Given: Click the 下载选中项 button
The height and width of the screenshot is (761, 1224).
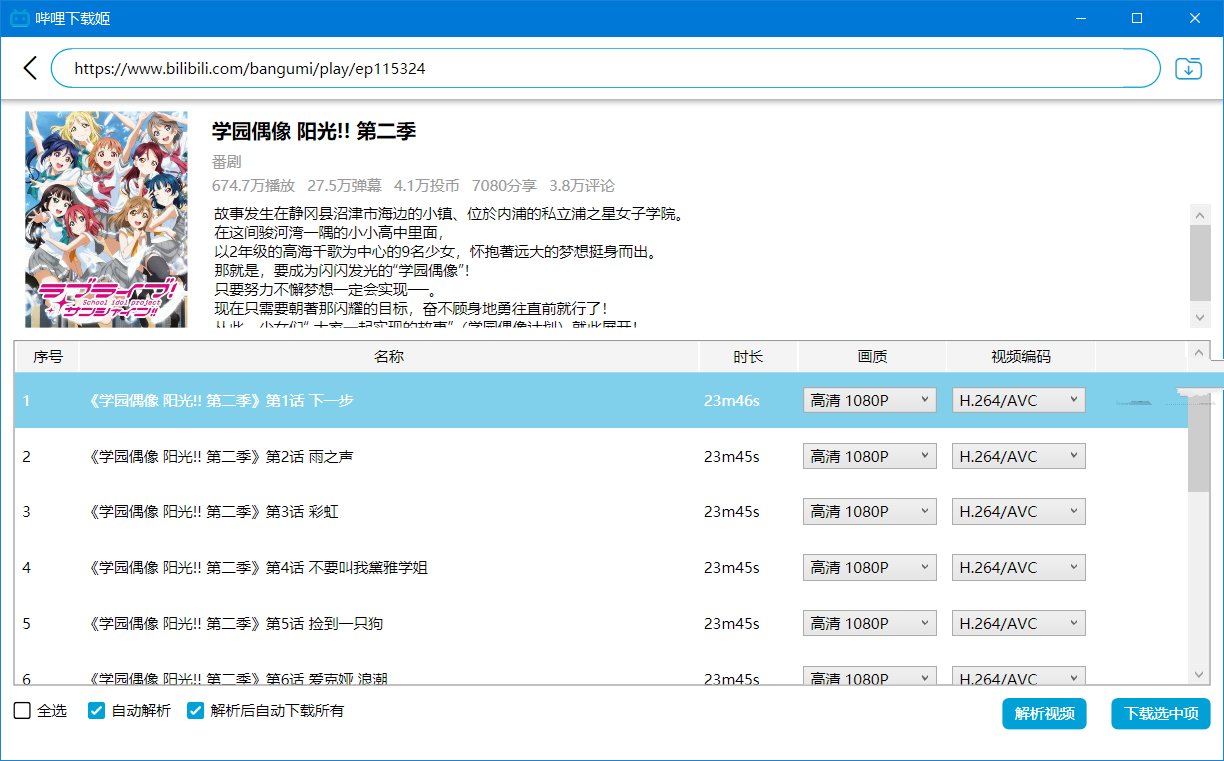Looking at the screenshot, I should coord(1160,714).
